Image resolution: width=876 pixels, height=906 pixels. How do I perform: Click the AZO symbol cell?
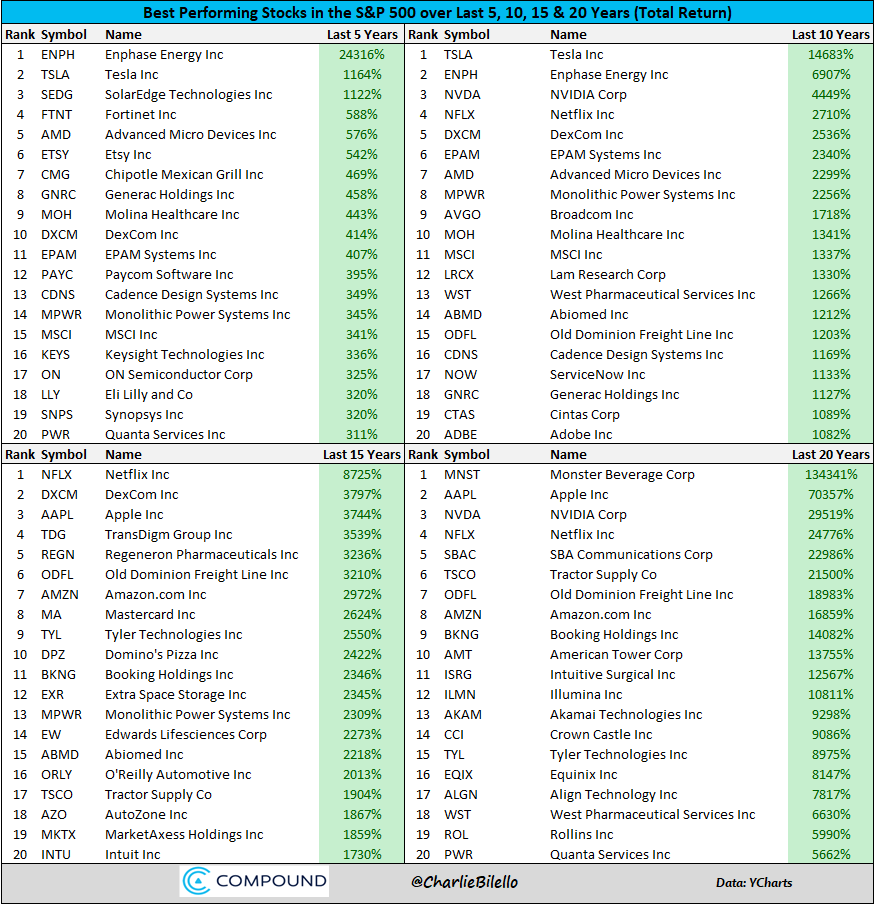[x=54, y=815]
